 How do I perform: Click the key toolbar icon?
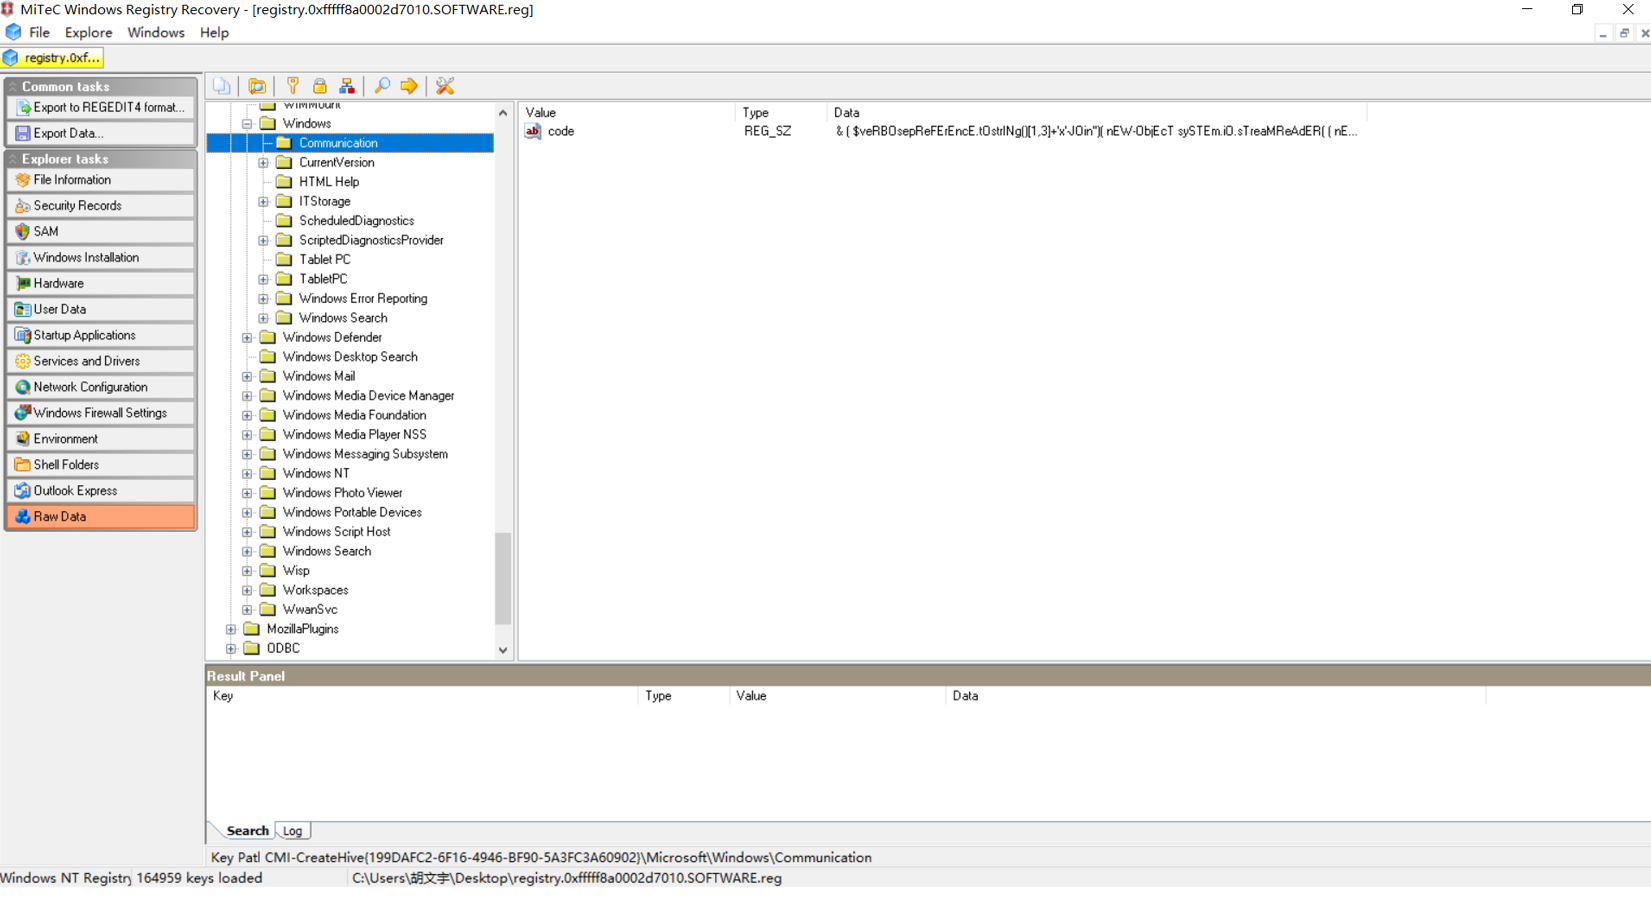pyautogui.click(x=293, y=86)
